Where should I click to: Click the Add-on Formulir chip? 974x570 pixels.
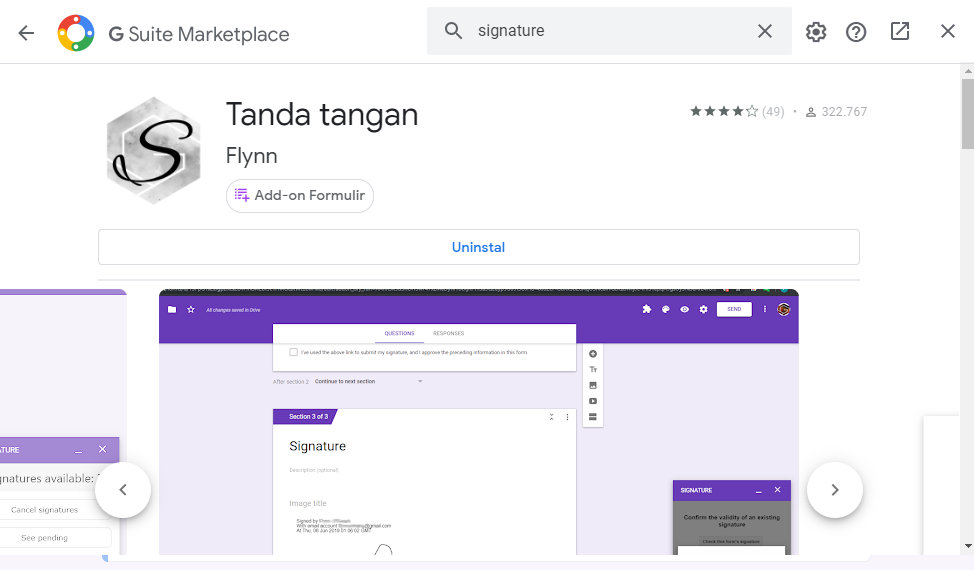click(299, 196)
